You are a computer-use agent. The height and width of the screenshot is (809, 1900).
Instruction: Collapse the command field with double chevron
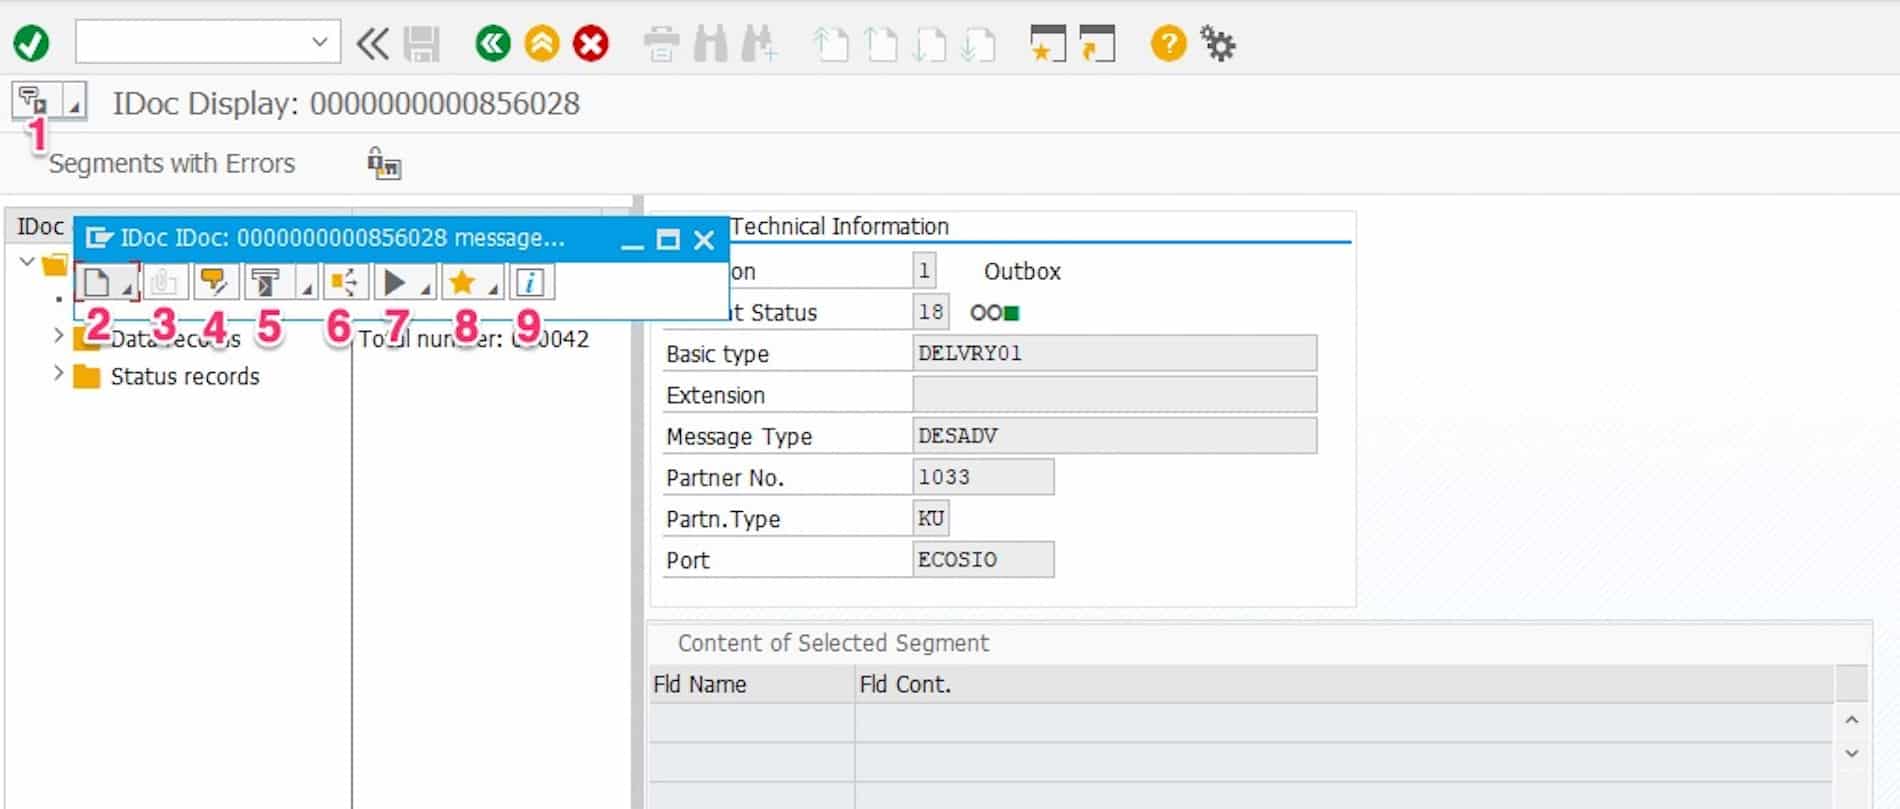[372, 43]
